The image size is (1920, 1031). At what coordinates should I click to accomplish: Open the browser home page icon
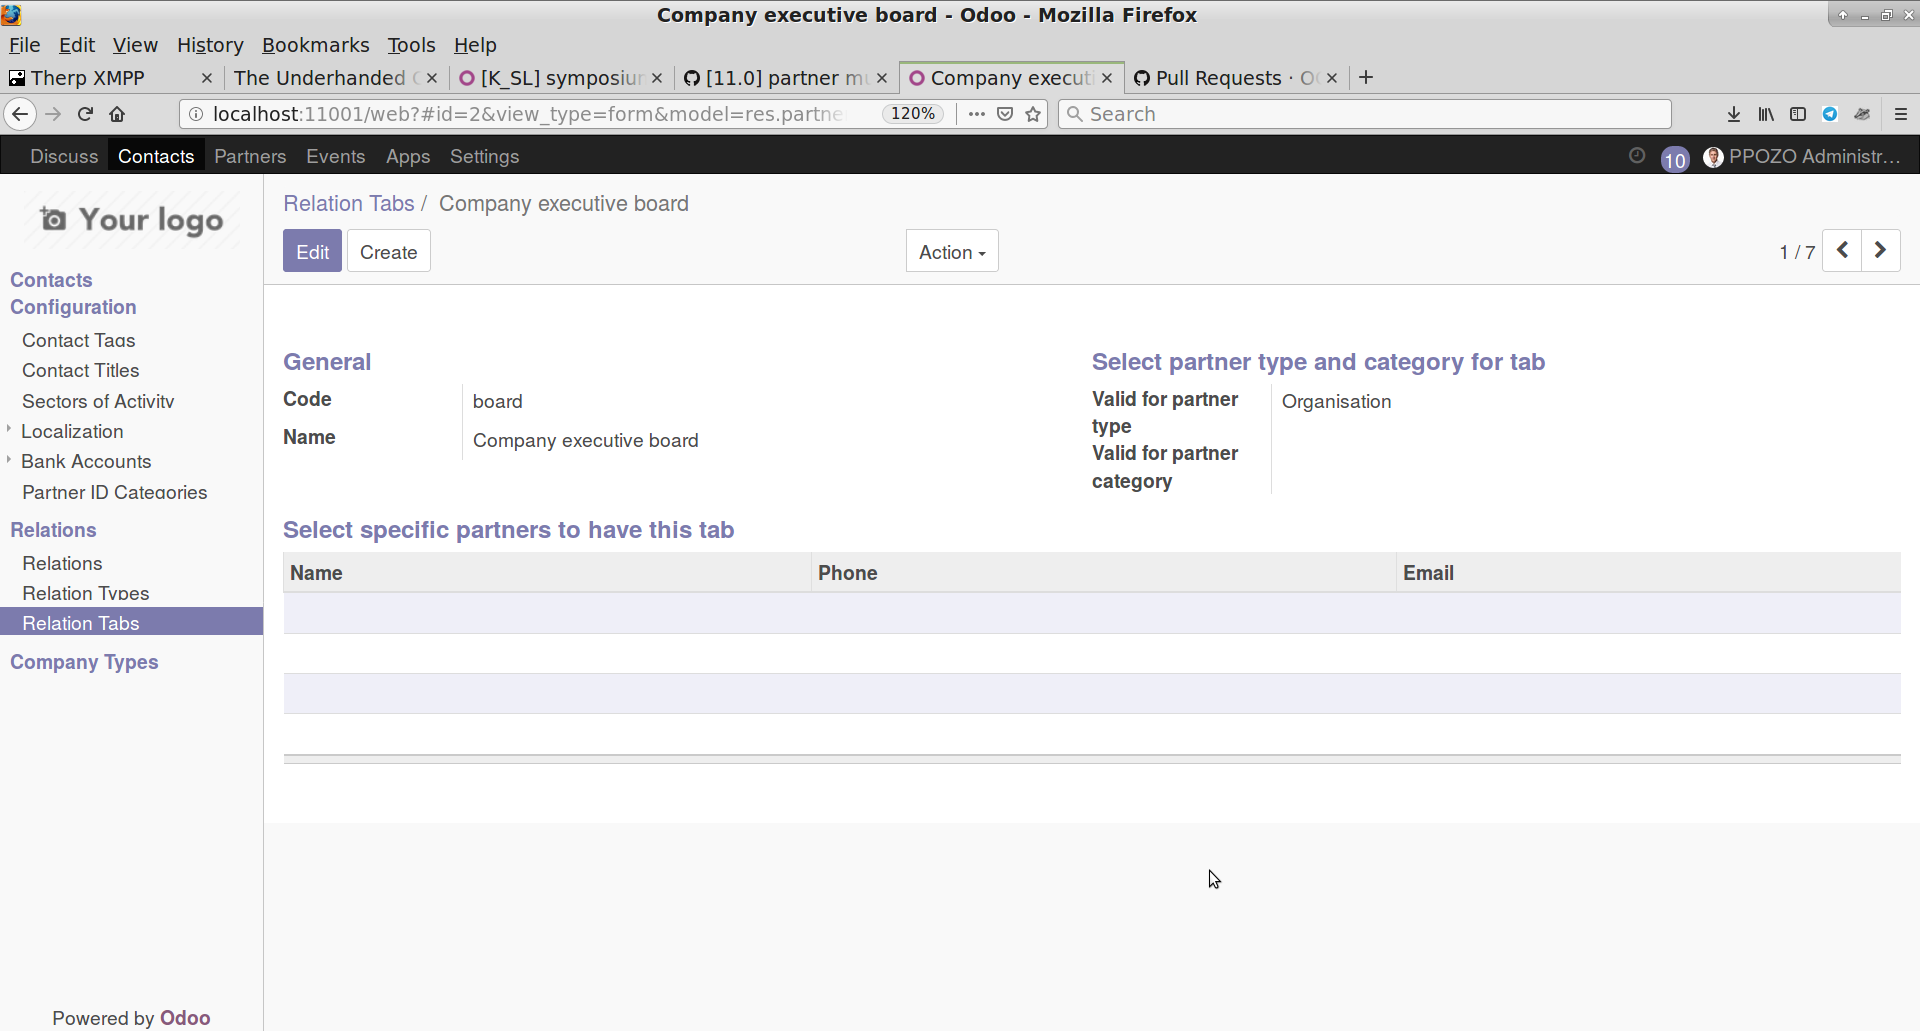117,114
